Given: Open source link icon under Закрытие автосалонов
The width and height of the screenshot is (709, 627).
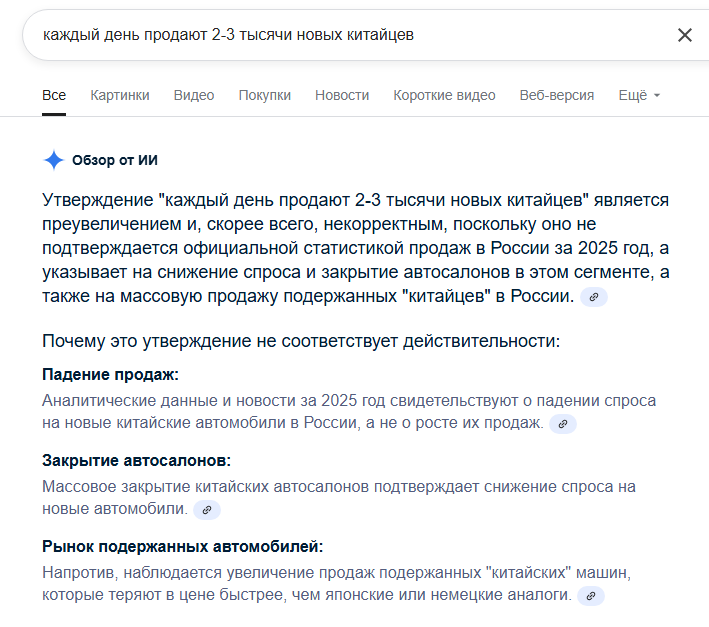Looking at the screenshot, I should [207, 510].
